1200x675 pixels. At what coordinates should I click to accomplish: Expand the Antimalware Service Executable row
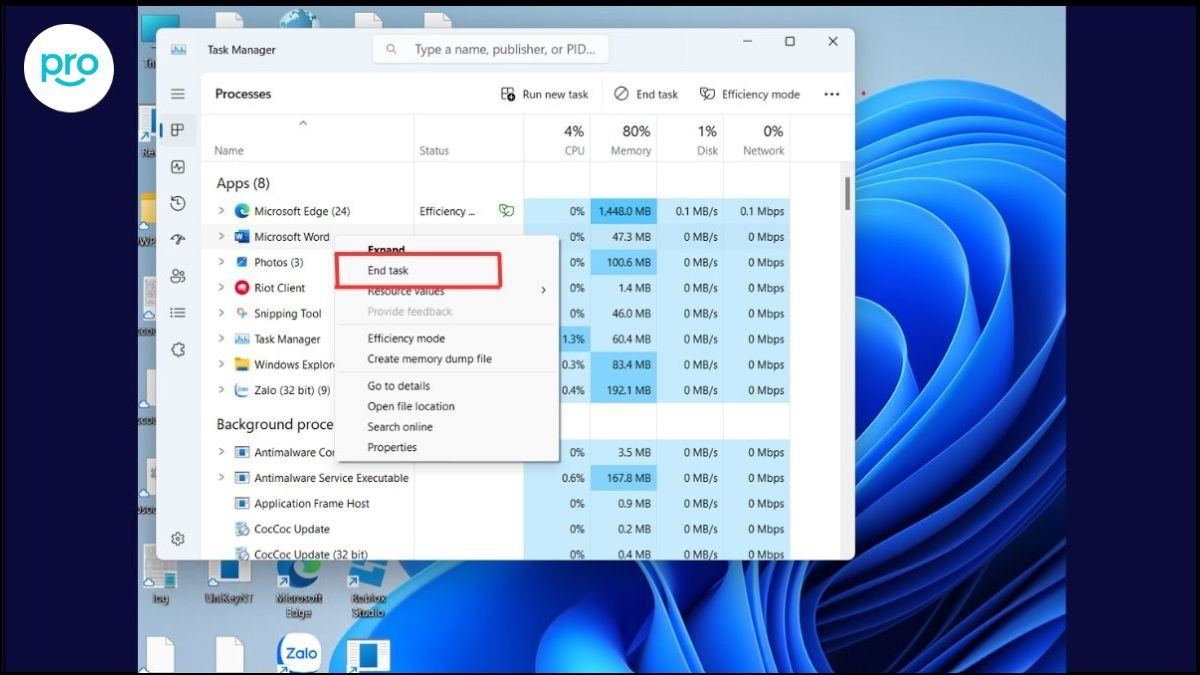coord(221,478)
